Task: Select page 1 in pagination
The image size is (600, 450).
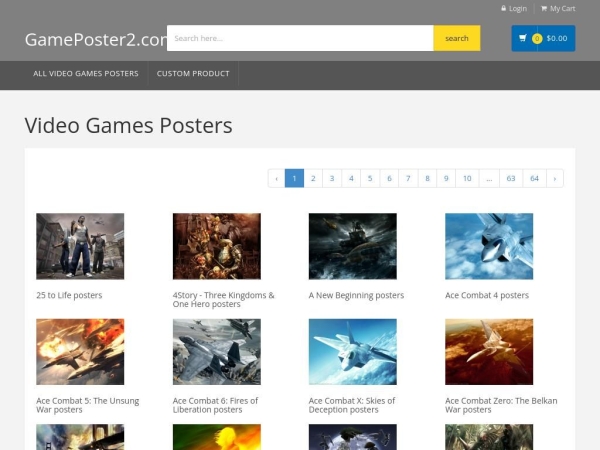Action: pos(294,178)
